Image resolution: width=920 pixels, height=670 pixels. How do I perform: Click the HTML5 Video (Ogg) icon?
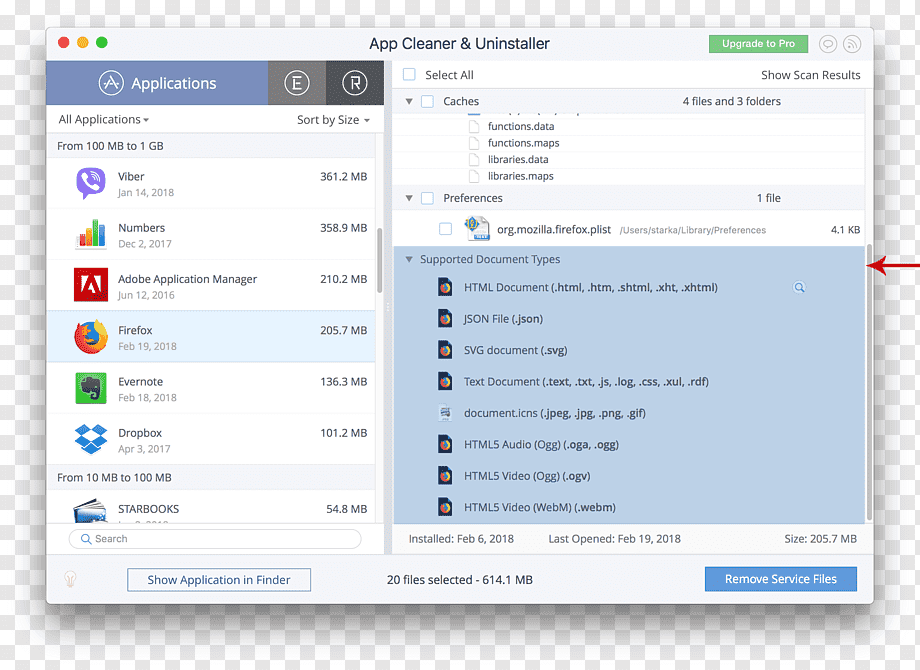[x=445, y=476]
